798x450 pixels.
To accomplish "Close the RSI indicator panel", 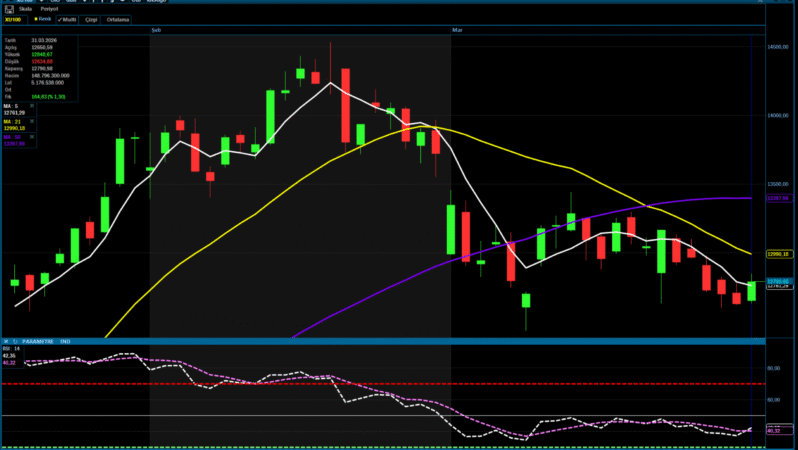I will 4,342.
